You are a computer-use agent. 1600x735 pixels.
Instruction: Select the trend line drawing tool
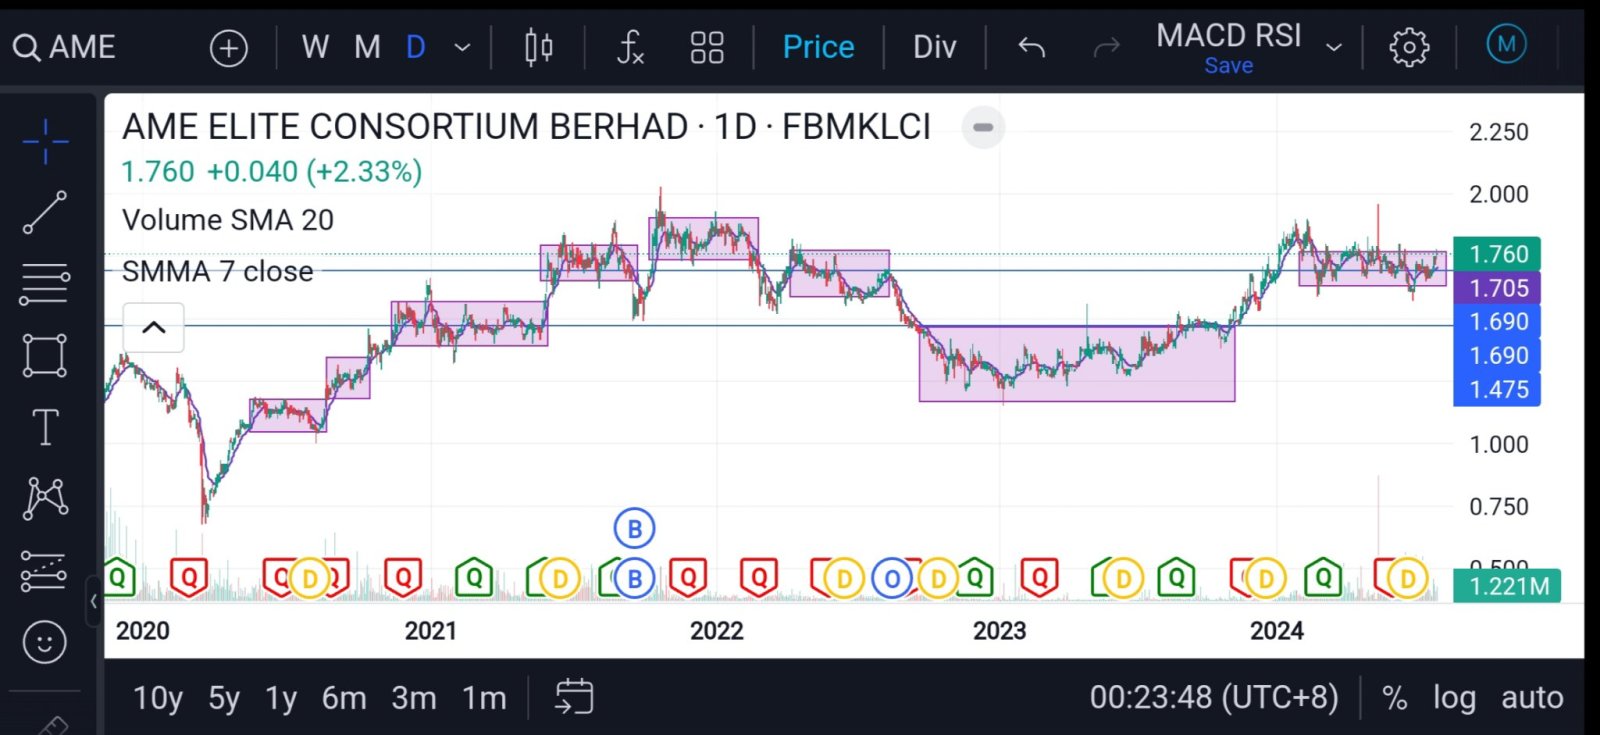point(45,213)
